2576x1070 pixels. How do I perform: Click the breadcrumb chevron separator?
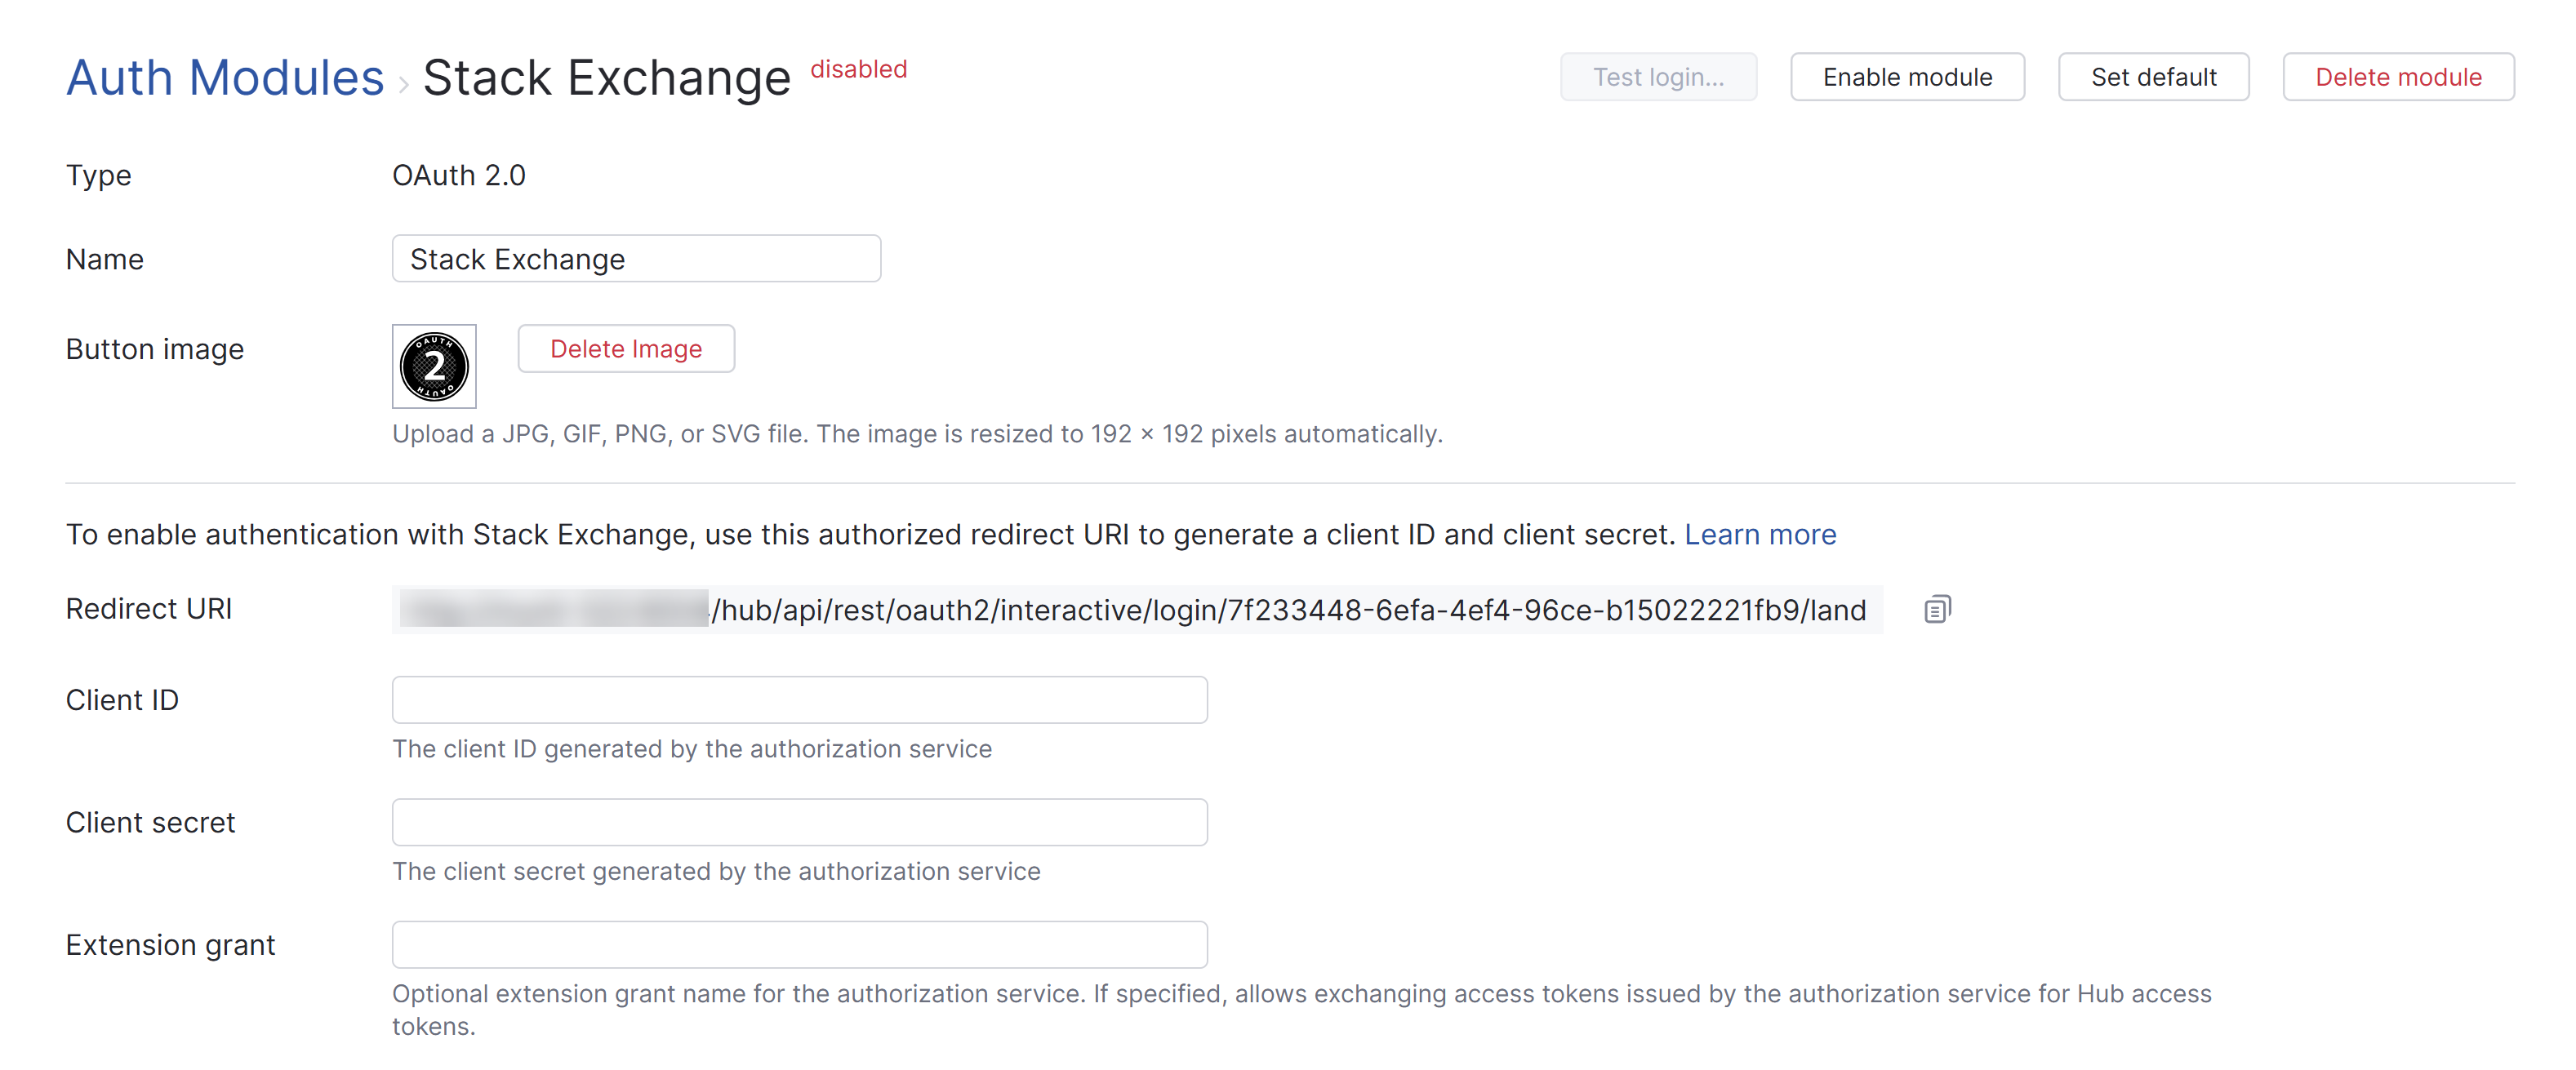point(403,83)
